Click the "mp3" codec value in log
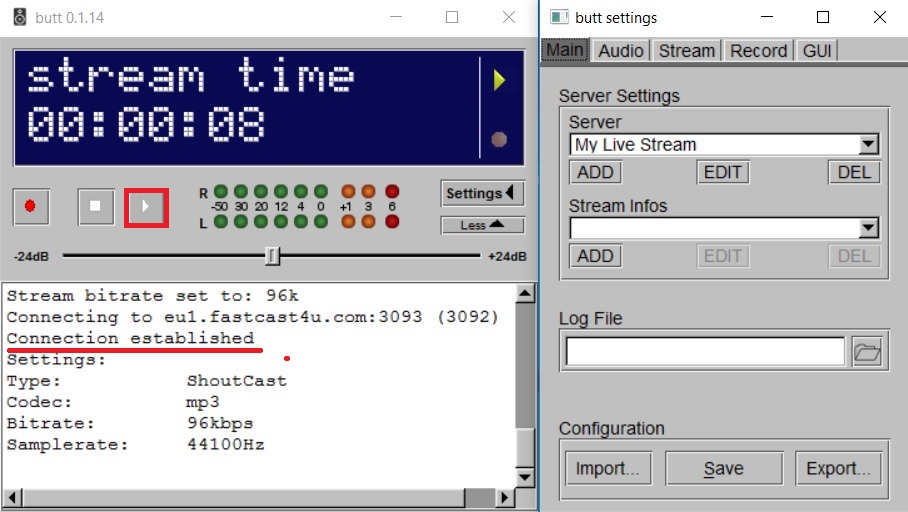Viewport: 908px width, 512px height. click(203, 403)
